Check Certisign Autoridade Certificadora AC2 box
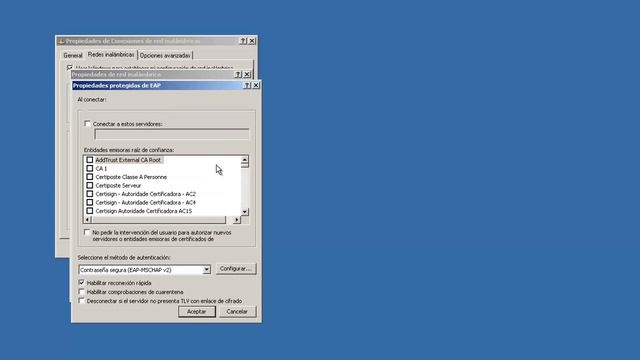The width and height of the screenshot is (640, 360). coord(90,194)
